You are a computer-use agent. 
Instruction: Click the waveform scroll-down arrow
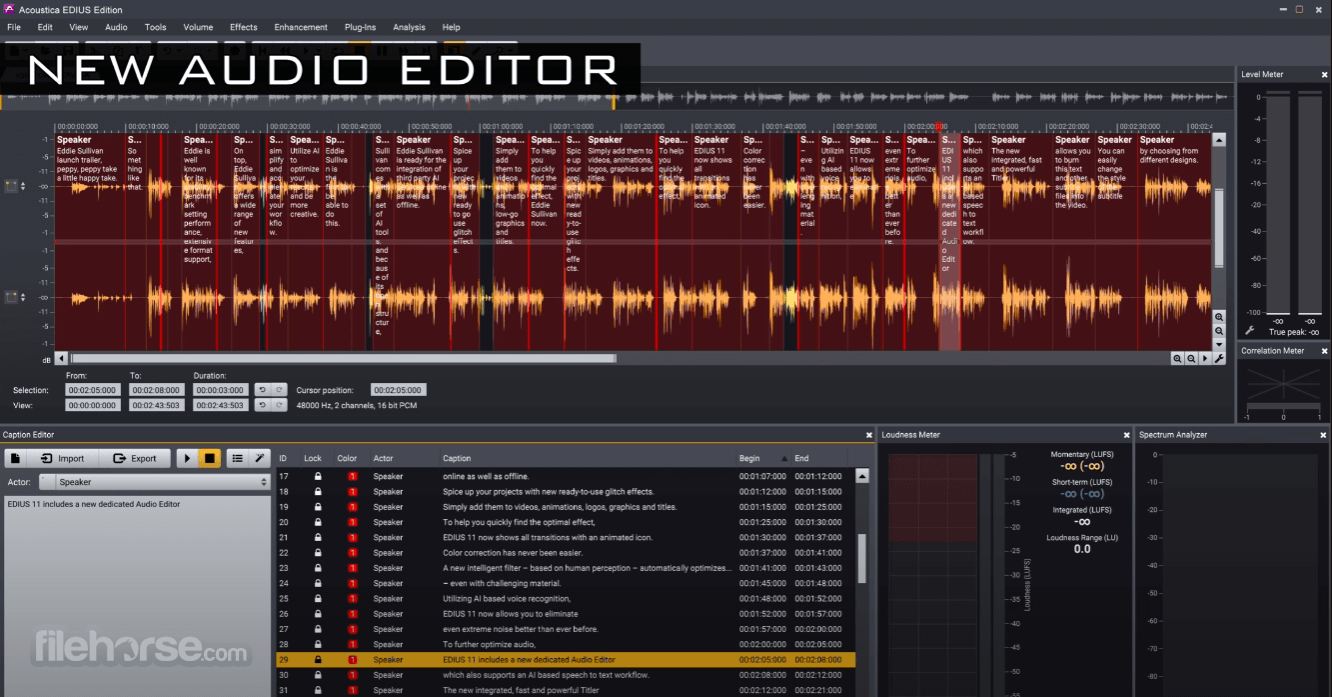[x=1219, y=345]
